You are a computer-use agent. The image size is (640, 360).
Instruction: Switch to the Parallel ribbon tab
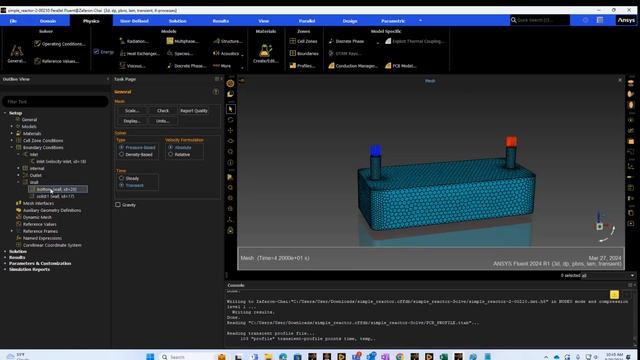pos(307,21)
